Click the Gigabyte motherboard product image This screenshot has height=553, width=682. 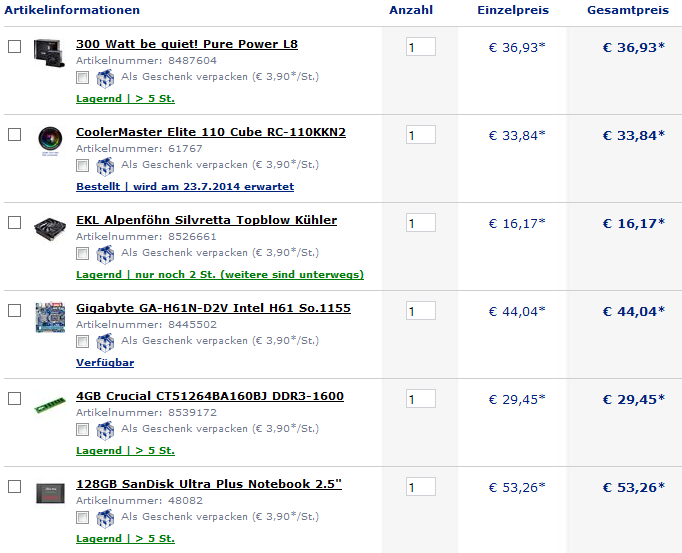(49, 317)
